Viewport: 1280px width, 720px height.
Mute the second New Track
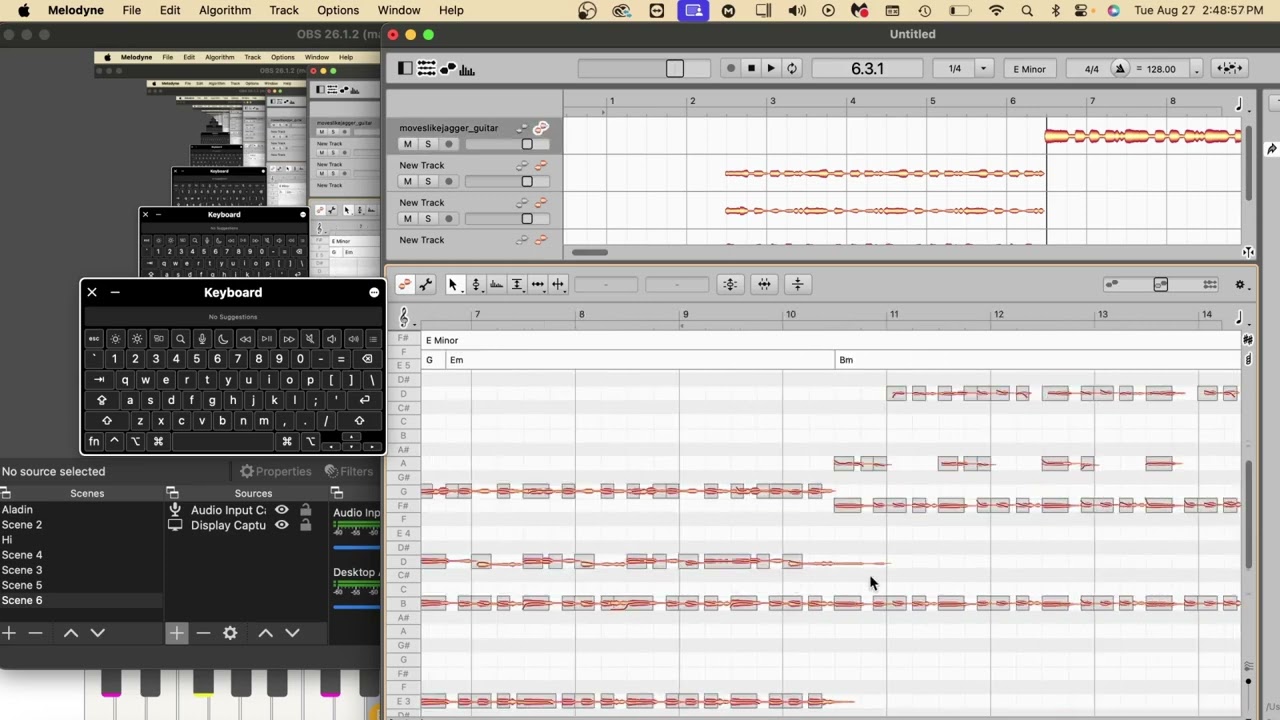(x=407, y=218)
